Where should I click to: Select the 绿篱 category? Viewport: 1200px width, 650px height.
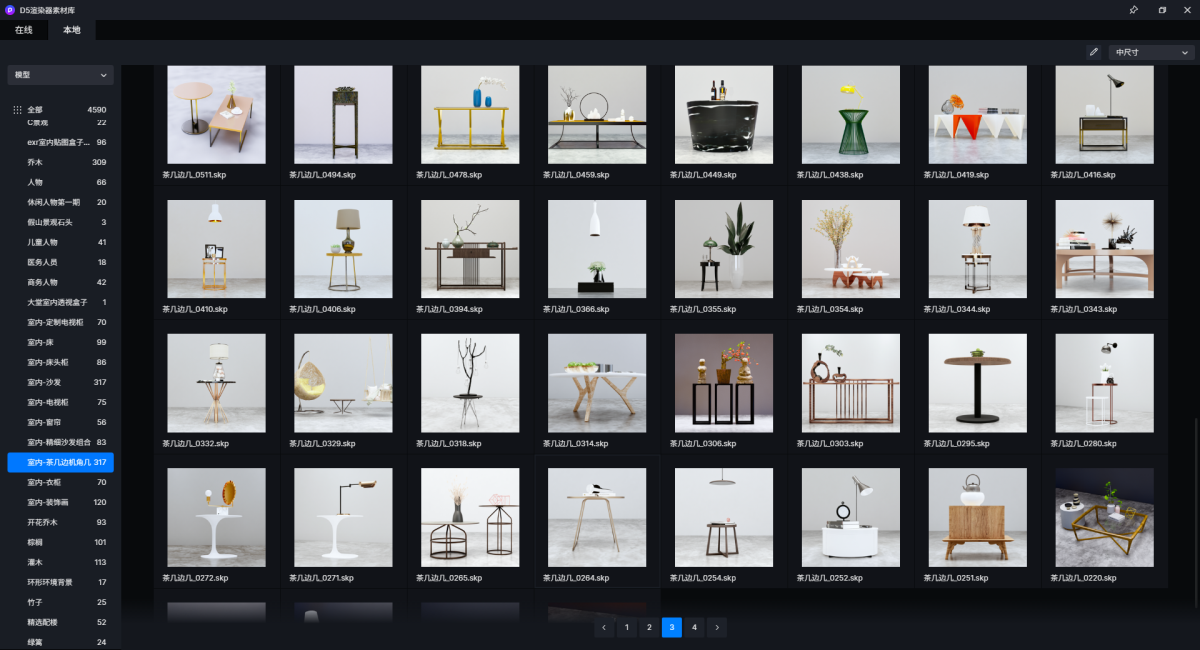point(61,642)
